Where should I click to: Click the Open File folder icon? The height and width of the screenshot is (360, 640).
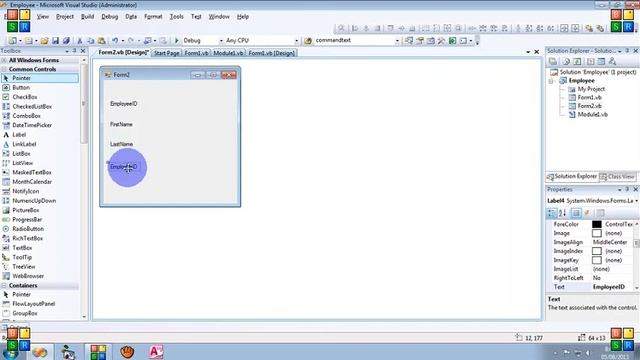44,40
